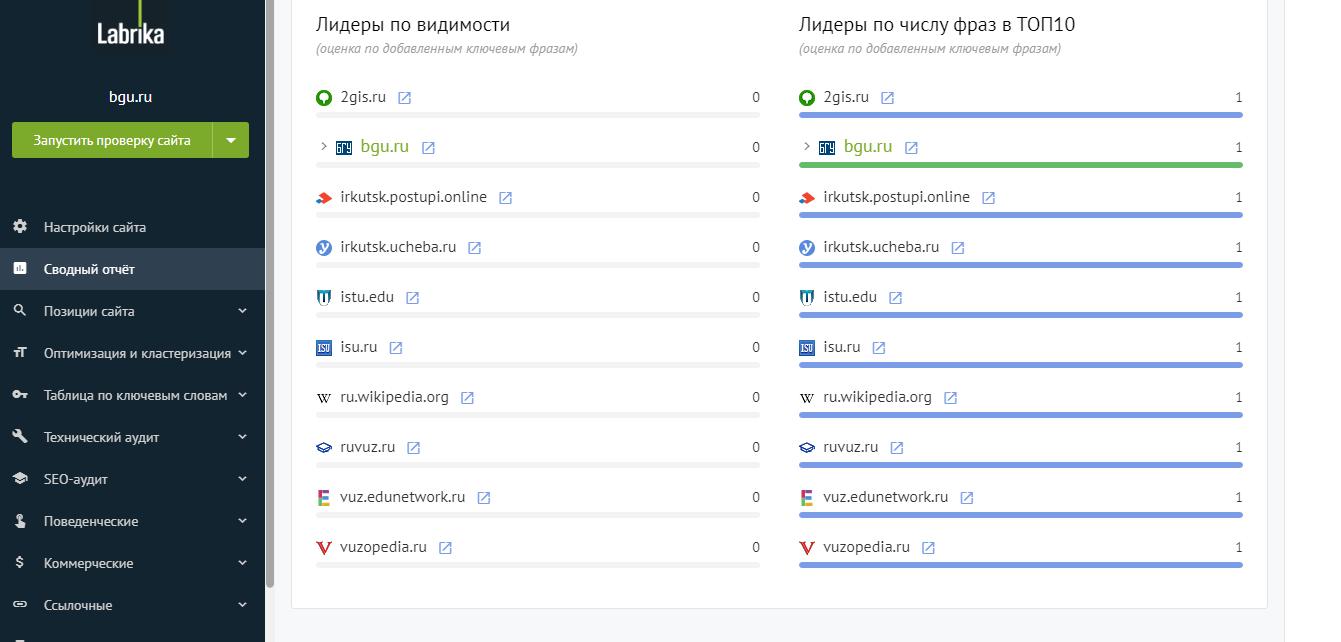
Task: Open Ссылочные menu item
Action: coord(132,605)
